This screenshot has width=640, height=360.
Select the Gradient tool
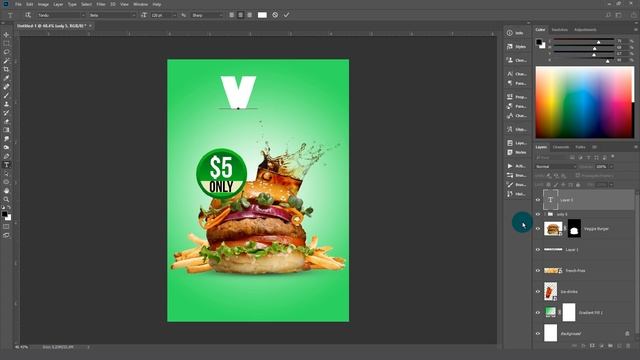(6, 130)
